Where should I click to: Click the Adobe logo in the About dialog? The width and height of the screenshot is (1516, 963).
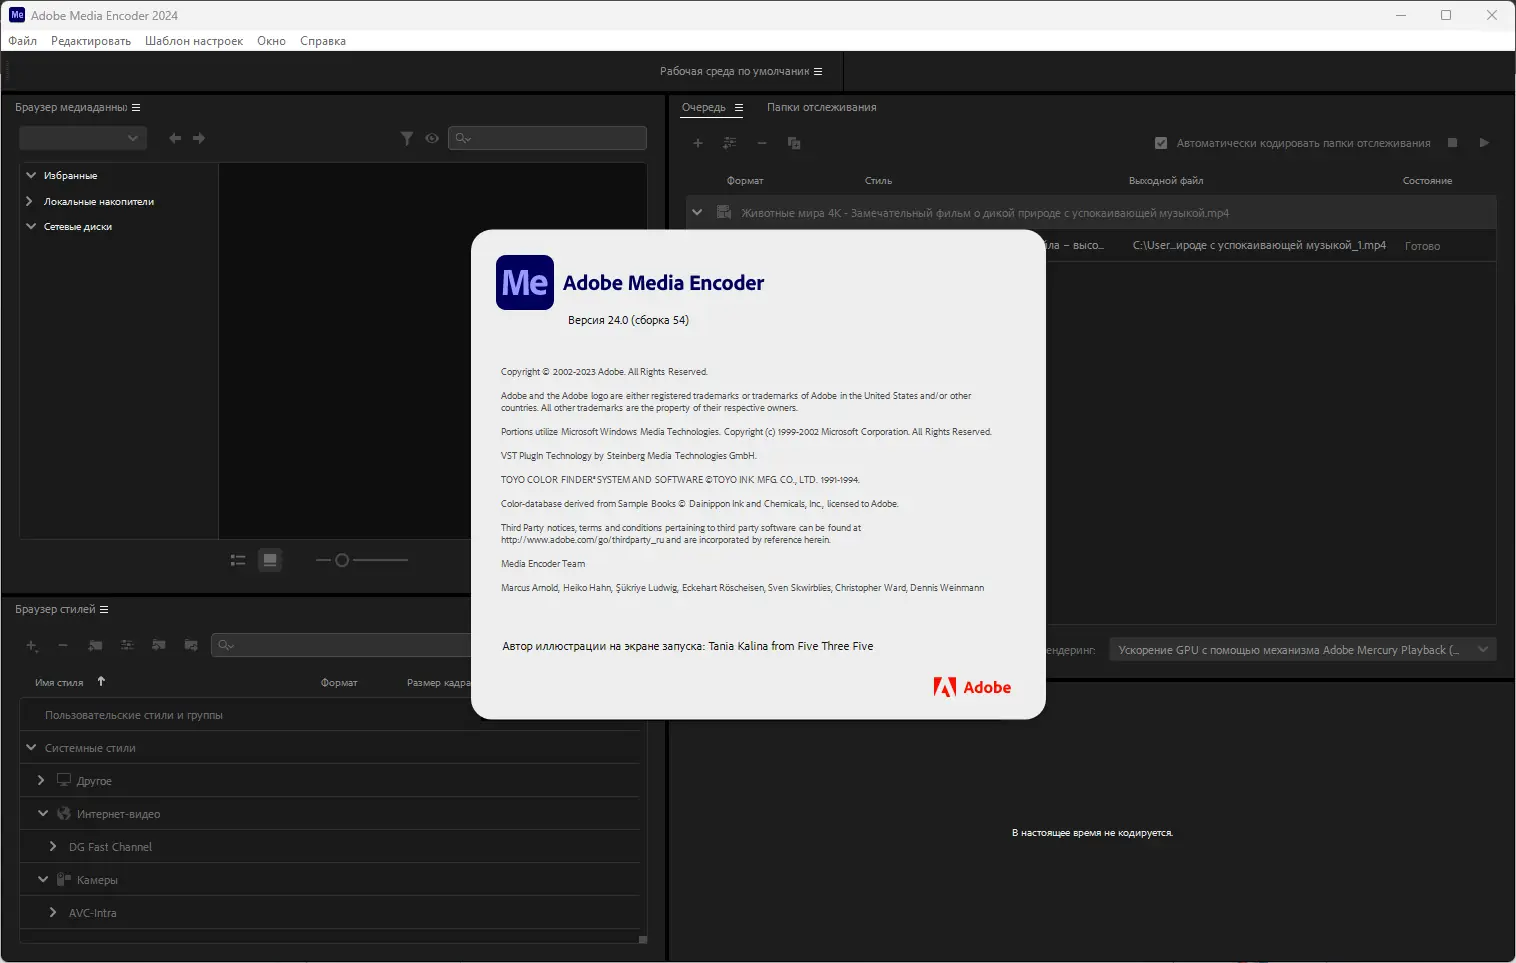click(972, 687)
